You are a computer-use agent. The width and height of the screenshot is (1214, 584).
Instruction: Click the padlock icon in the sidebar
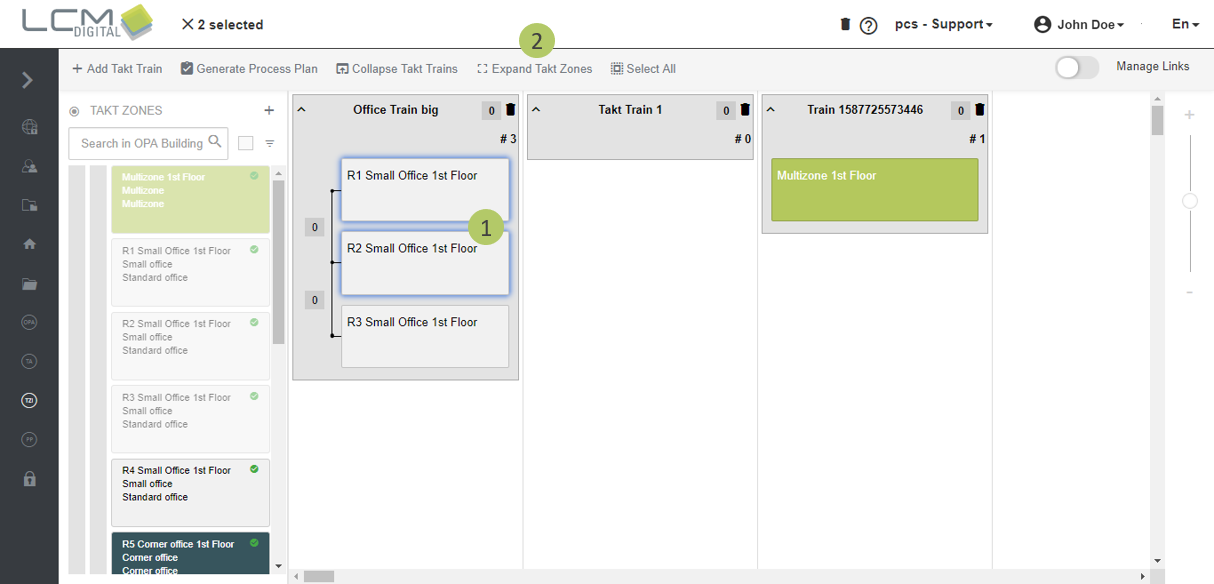29,478
